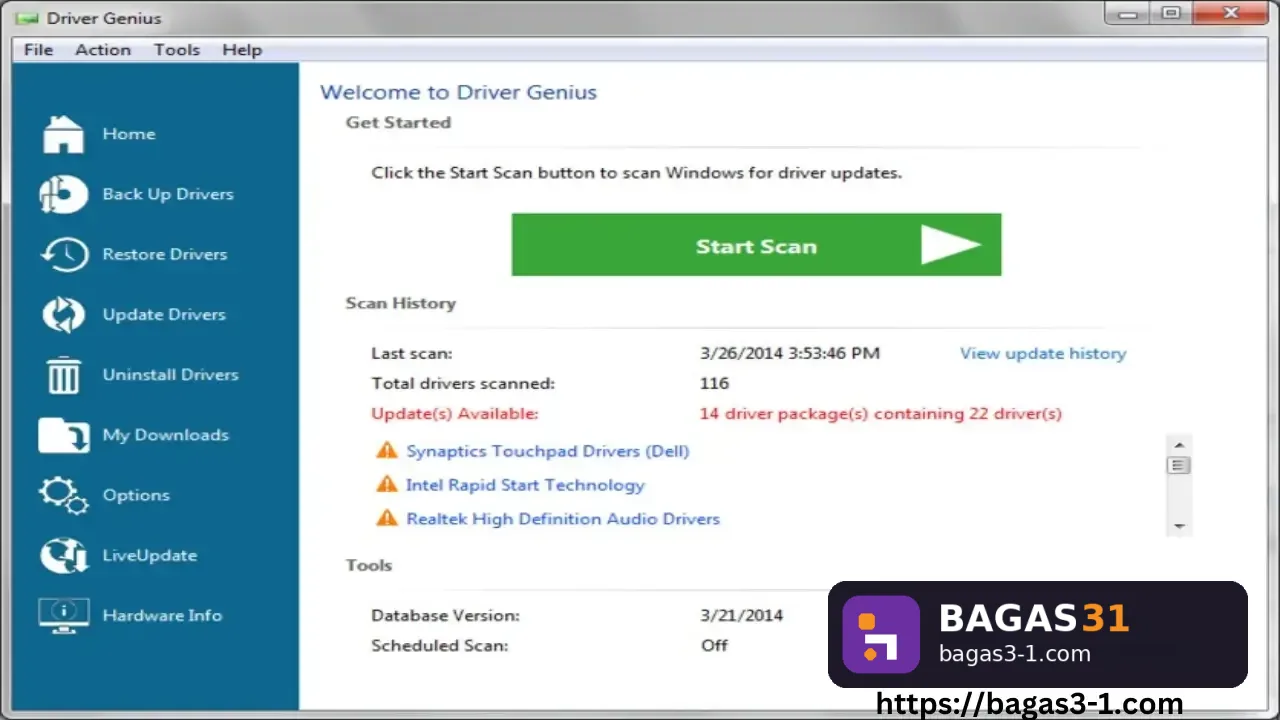The width and height of the screenshot is (1280, 720).
Task: Open the View update history link
Action: tap(1043, 353)
